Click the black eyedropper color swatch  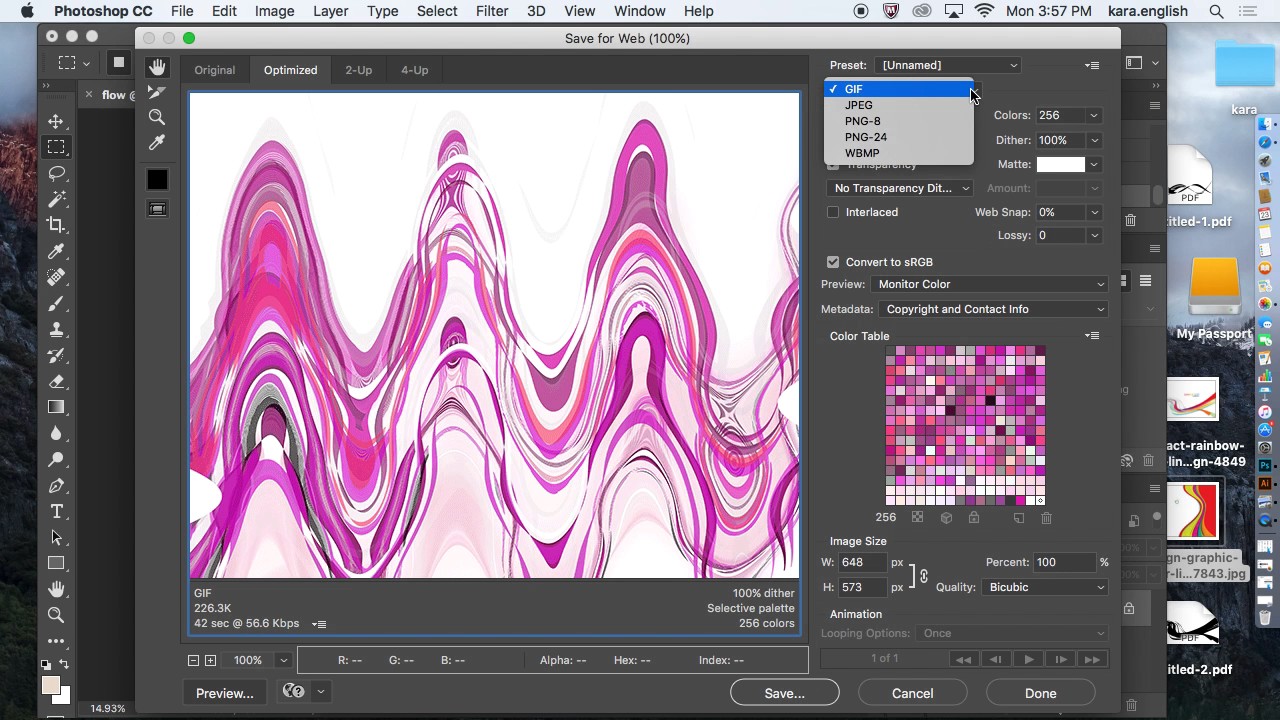[157, 180]
